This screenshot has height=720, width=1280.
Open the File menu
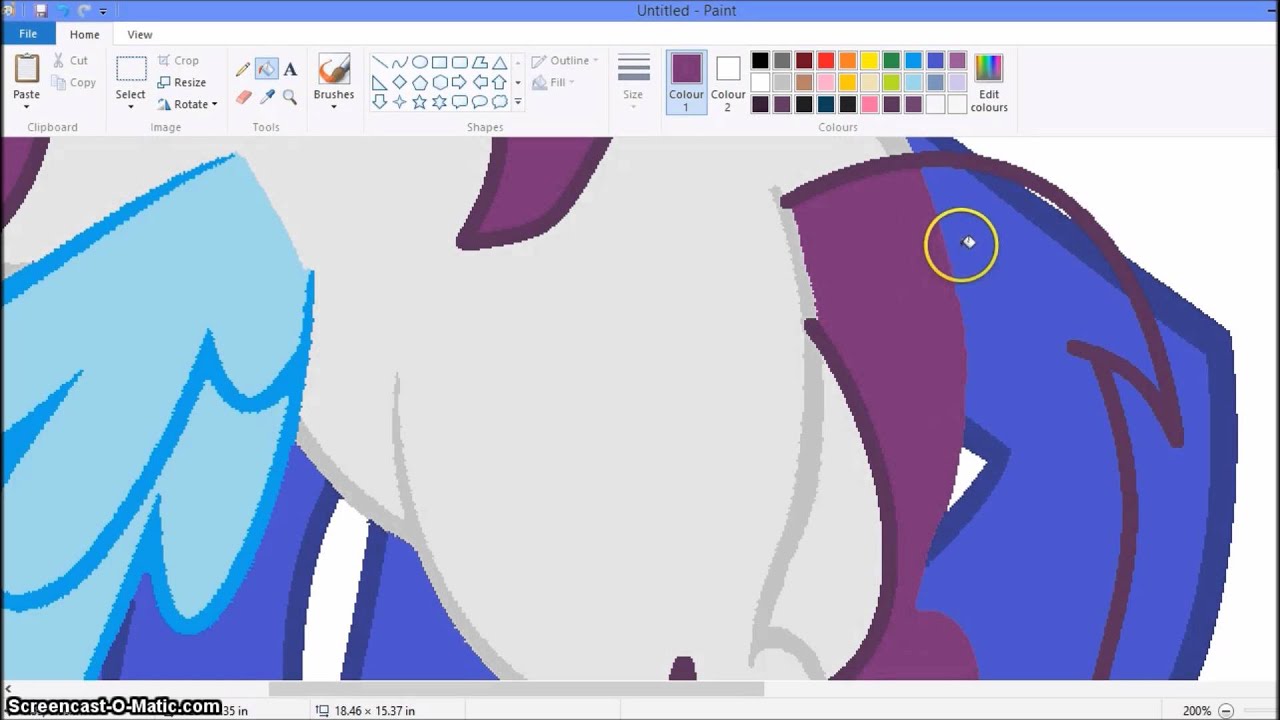[x=28, y=34]
